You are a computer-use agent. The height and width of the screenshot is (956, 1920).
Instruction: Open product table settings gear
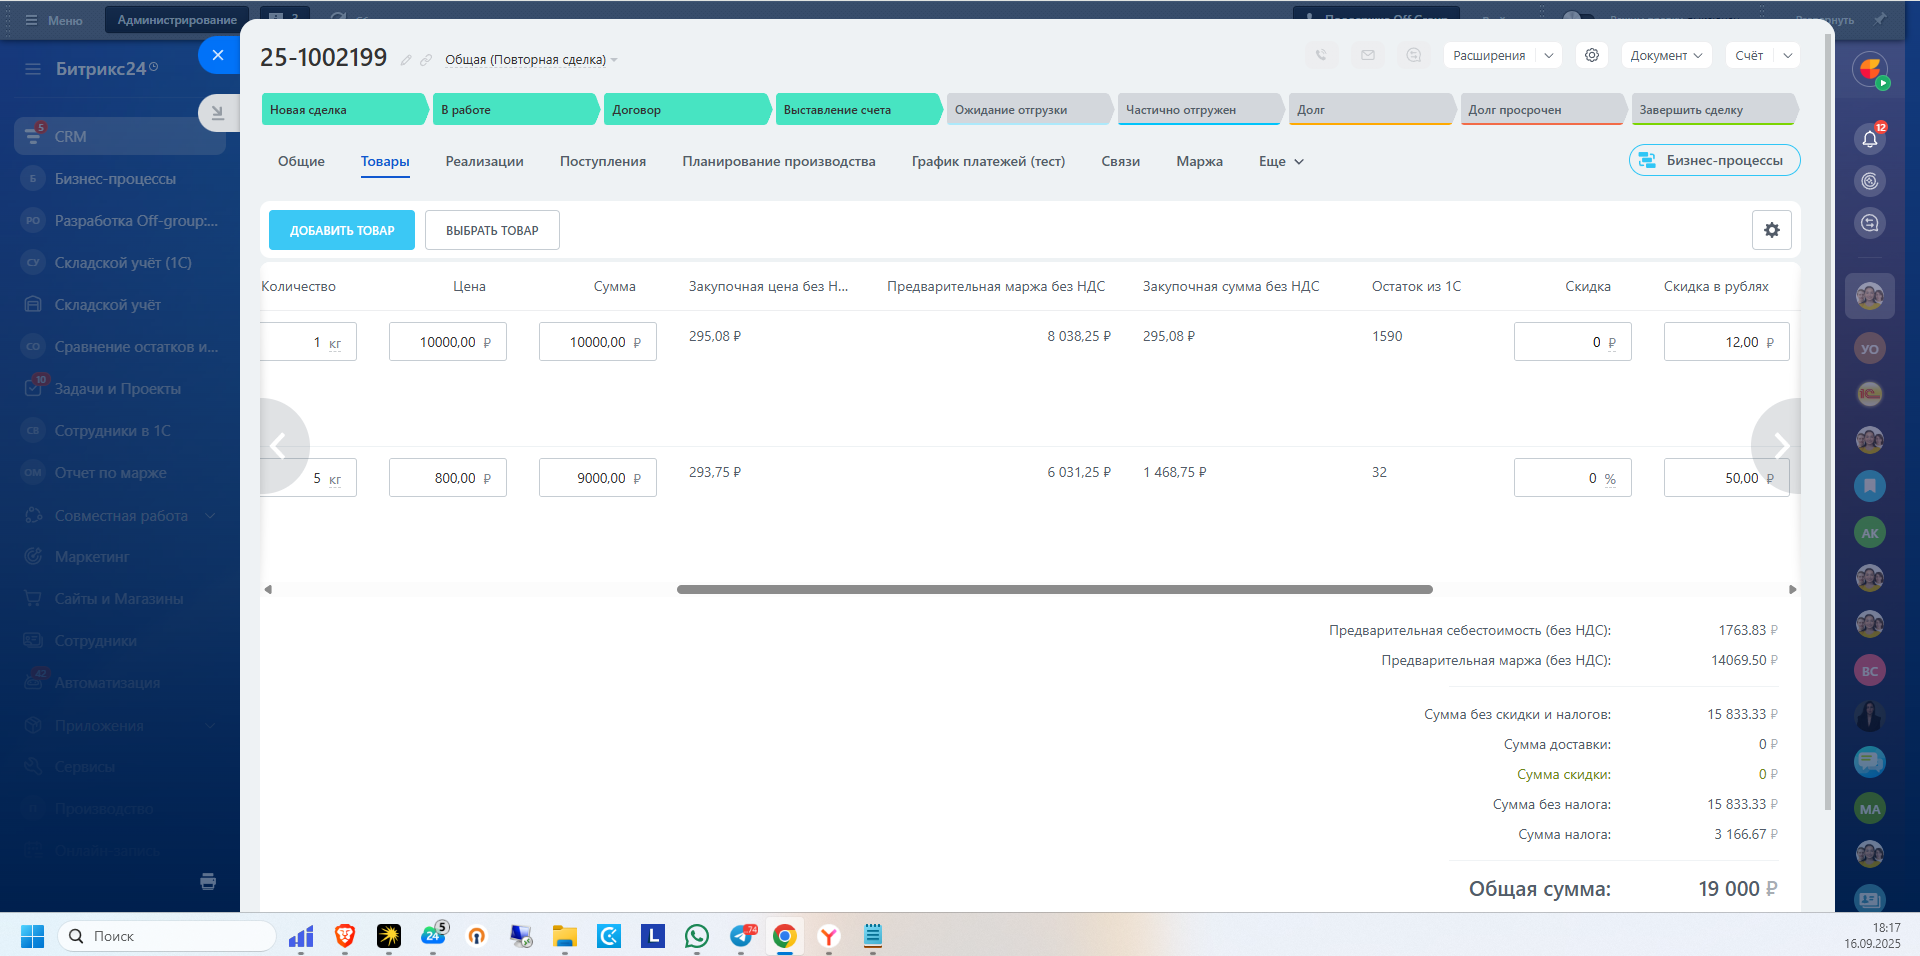1771,230
